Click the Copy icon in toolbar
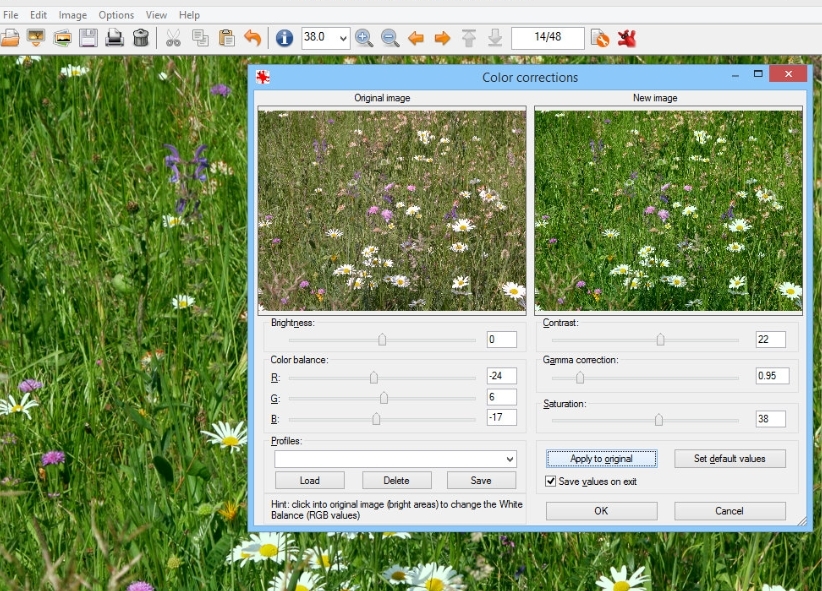This screenshot has height=591, width=822. pos(200,38)
